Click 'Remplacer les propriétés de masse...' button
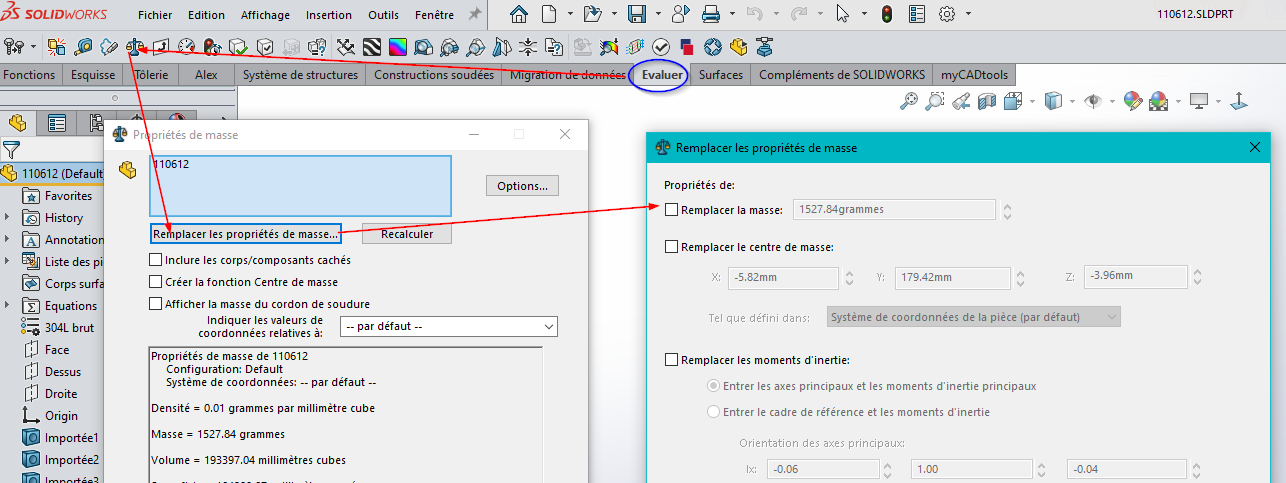The image size is (1286, 483). coord(245,233)
